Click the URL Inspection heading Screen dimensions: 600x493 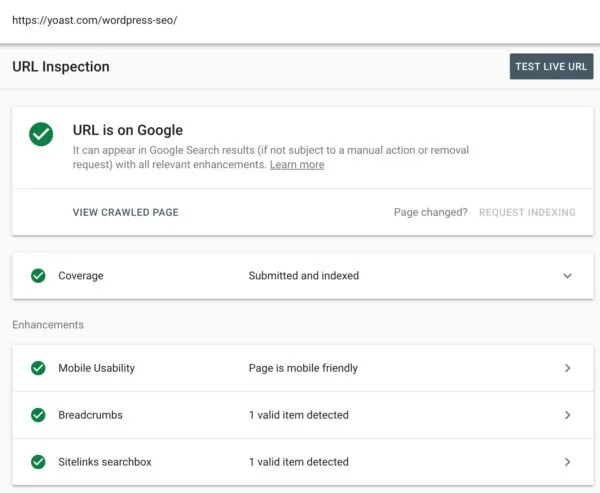[x=61, y=67]
